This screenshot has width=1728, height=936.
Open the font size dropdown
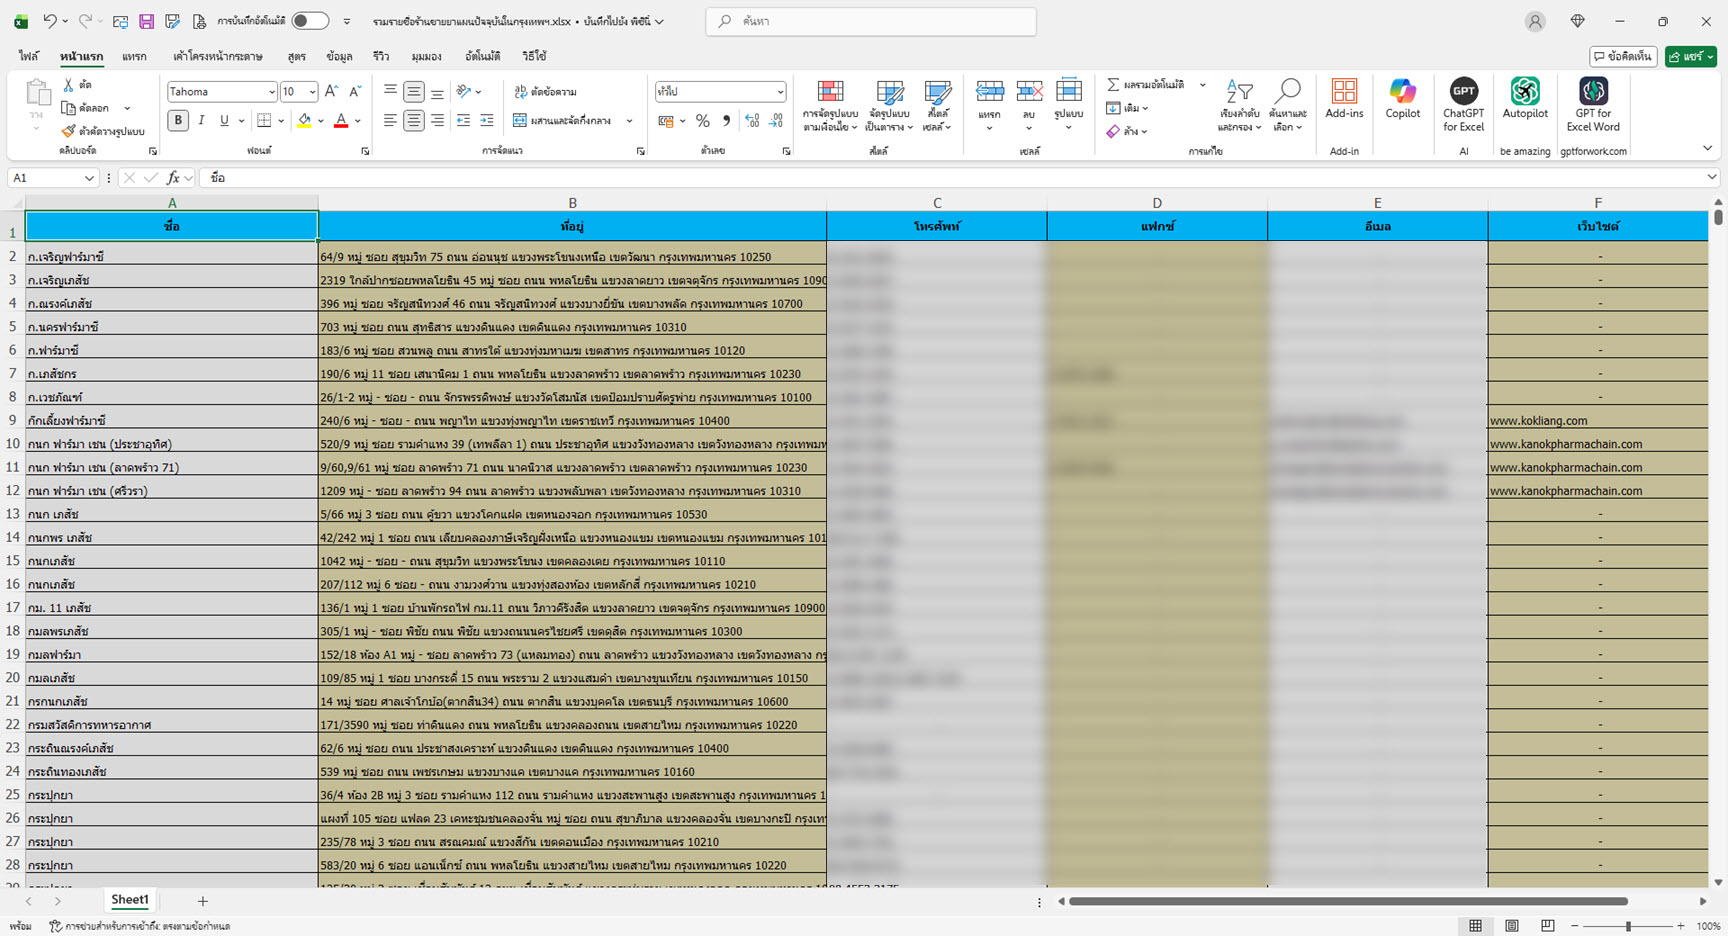click(312, 92)
